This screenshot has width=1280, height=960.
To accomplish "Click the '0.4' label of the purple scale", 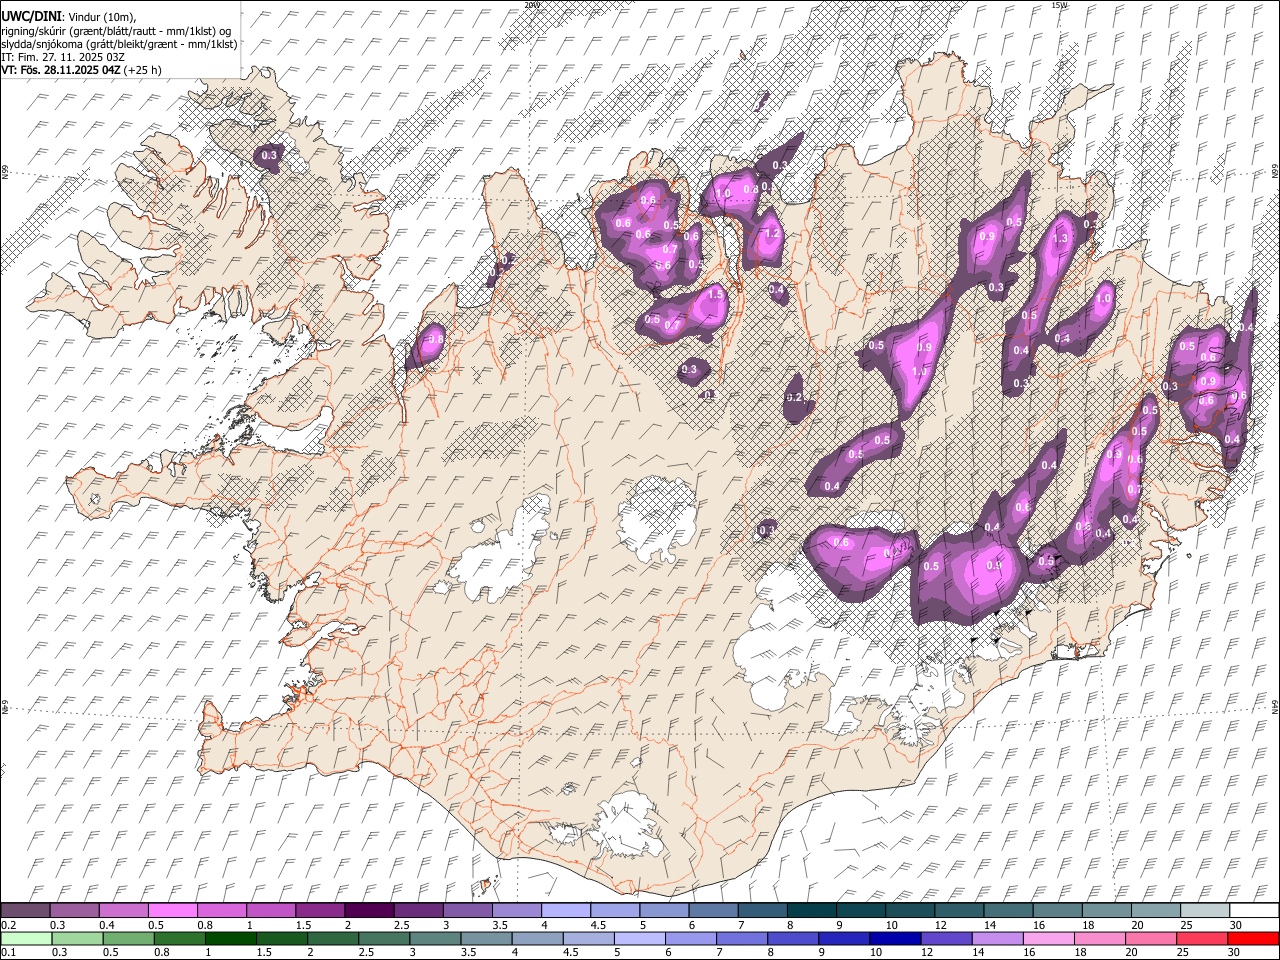I will coord(107,925).
